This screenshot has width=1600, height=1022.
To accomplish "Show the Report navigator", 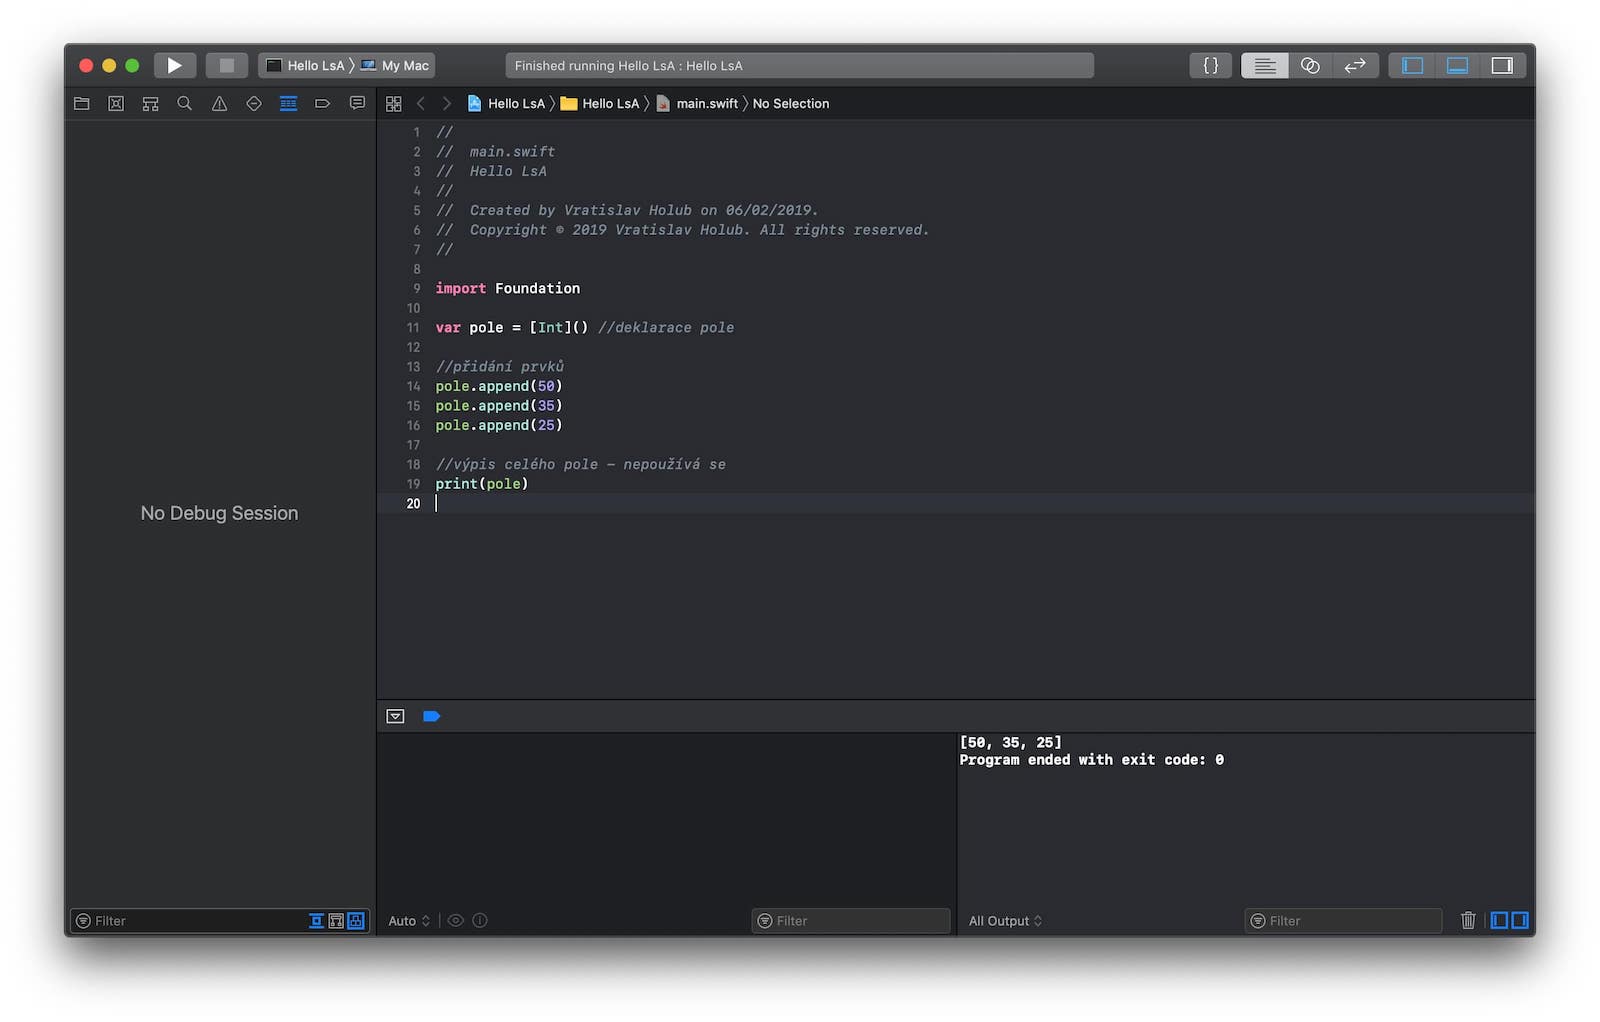I will point(357,103).
